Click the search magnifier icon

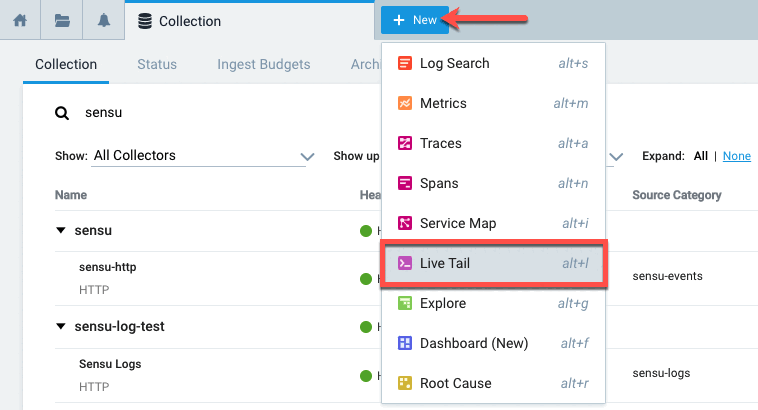pos(62,113)
